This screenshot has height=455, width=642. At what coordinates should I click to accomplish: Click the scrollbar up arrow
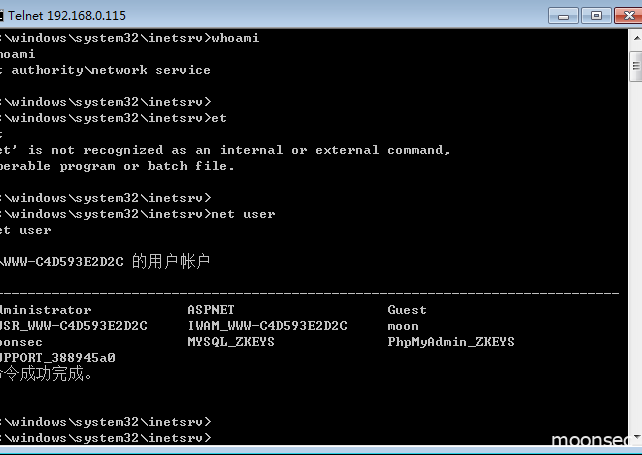click(636, 38)
